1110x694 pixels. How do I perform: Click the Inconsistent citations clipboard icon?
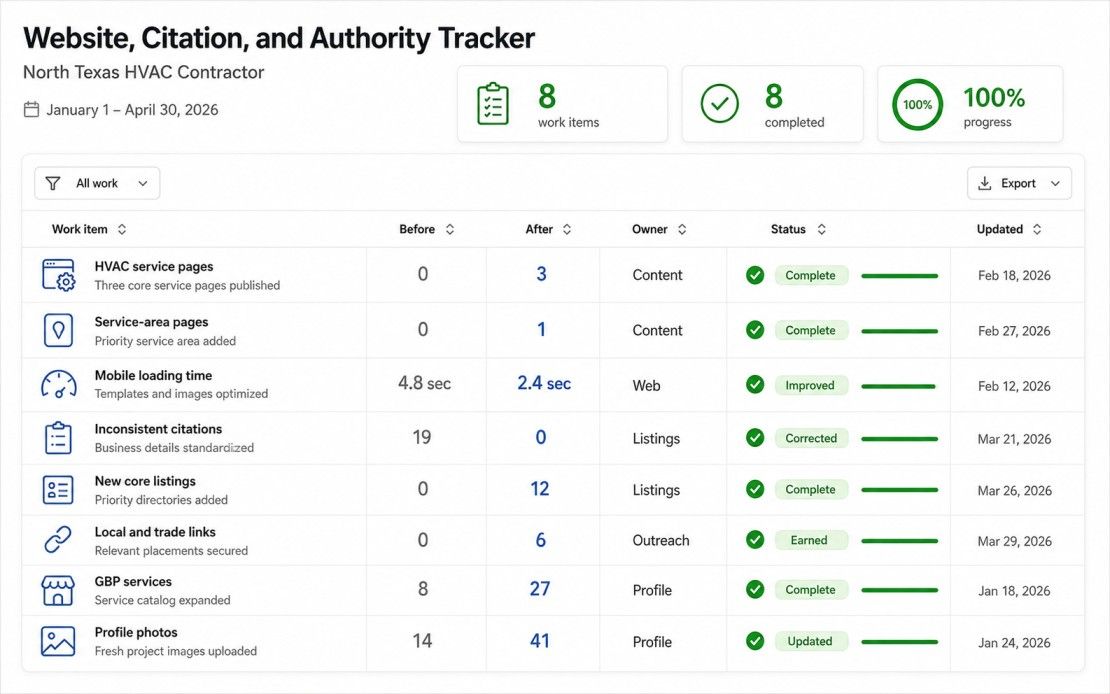point(58,438)
